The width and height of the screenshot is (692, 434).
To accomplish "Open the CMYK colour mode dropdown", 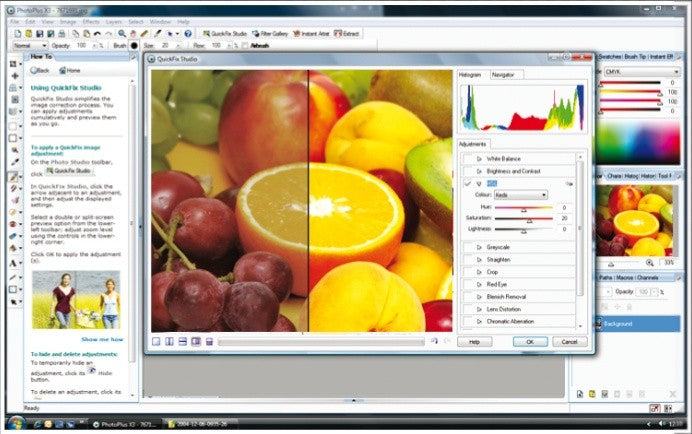I will click(x=642, y=72).
